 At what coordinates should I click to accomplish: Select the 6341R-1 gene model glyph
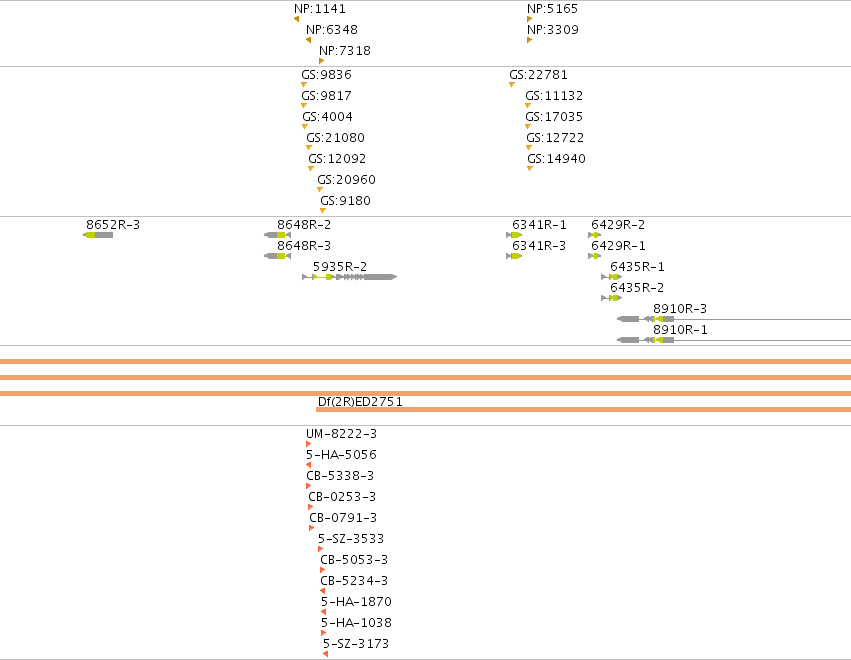[x=514, y=236]
